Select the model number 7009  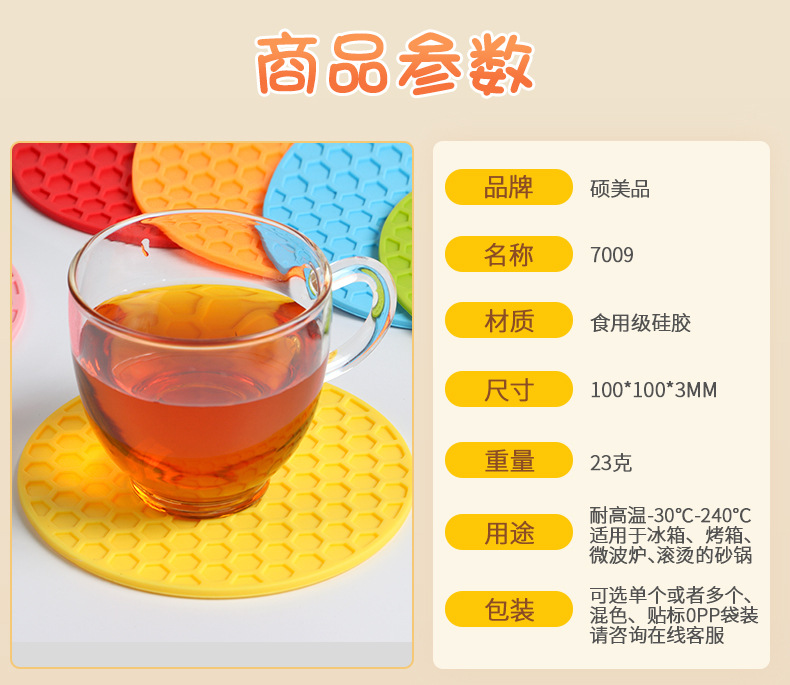click(x=612, y=255)
